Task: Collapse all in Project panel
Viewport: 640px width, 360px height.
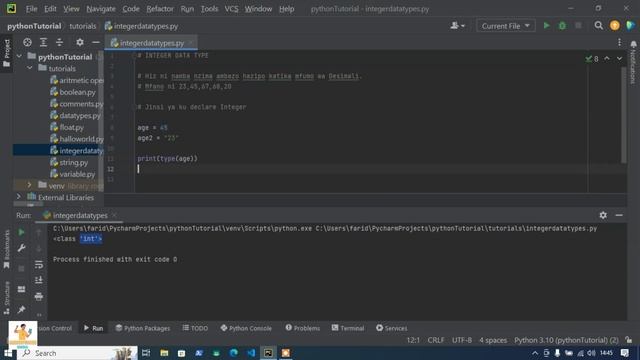Action: [x=59, y=42]
